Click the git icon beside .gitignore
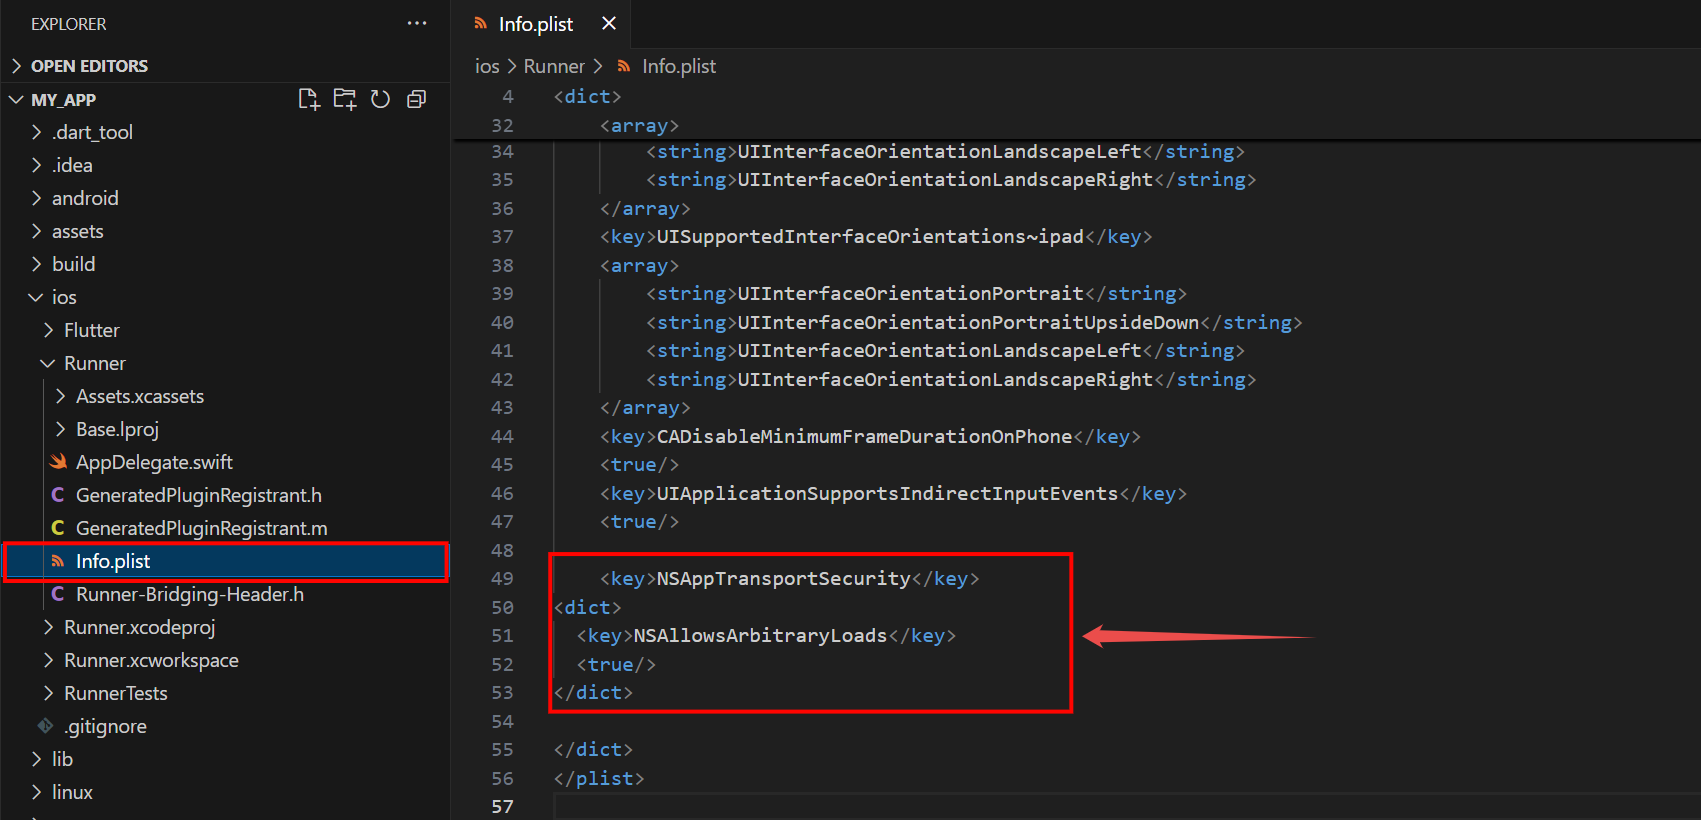 tap(45, 726)
